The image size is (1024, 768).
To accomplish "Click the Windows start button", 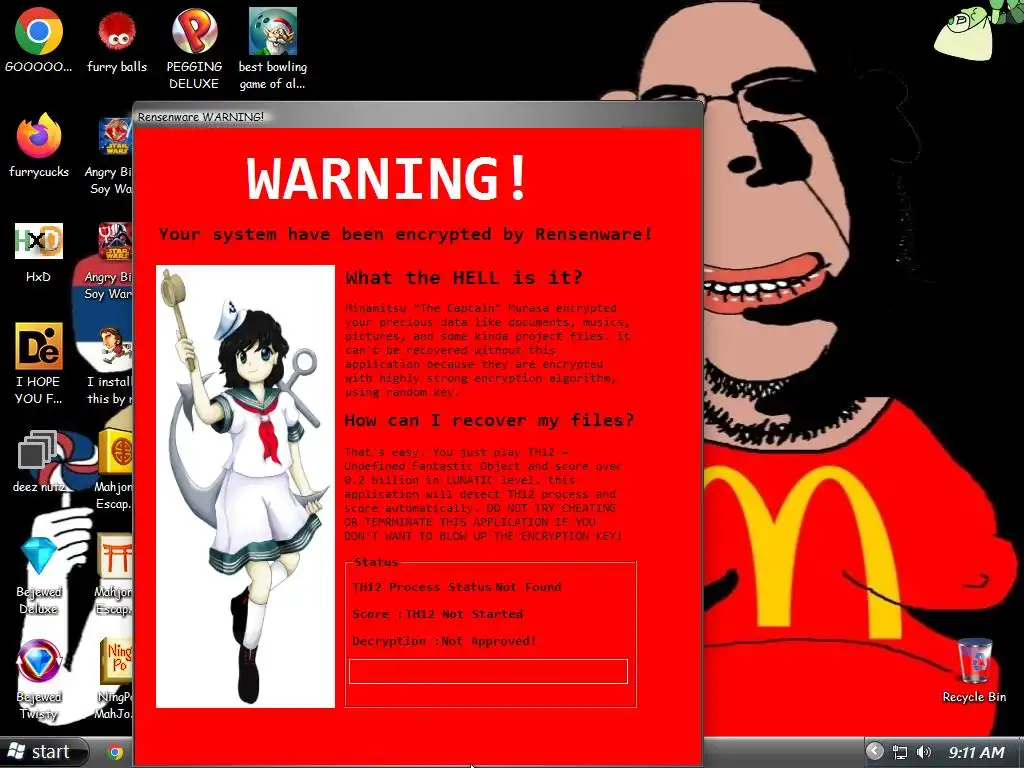I will pyautogui.click(x=43, y=752).
